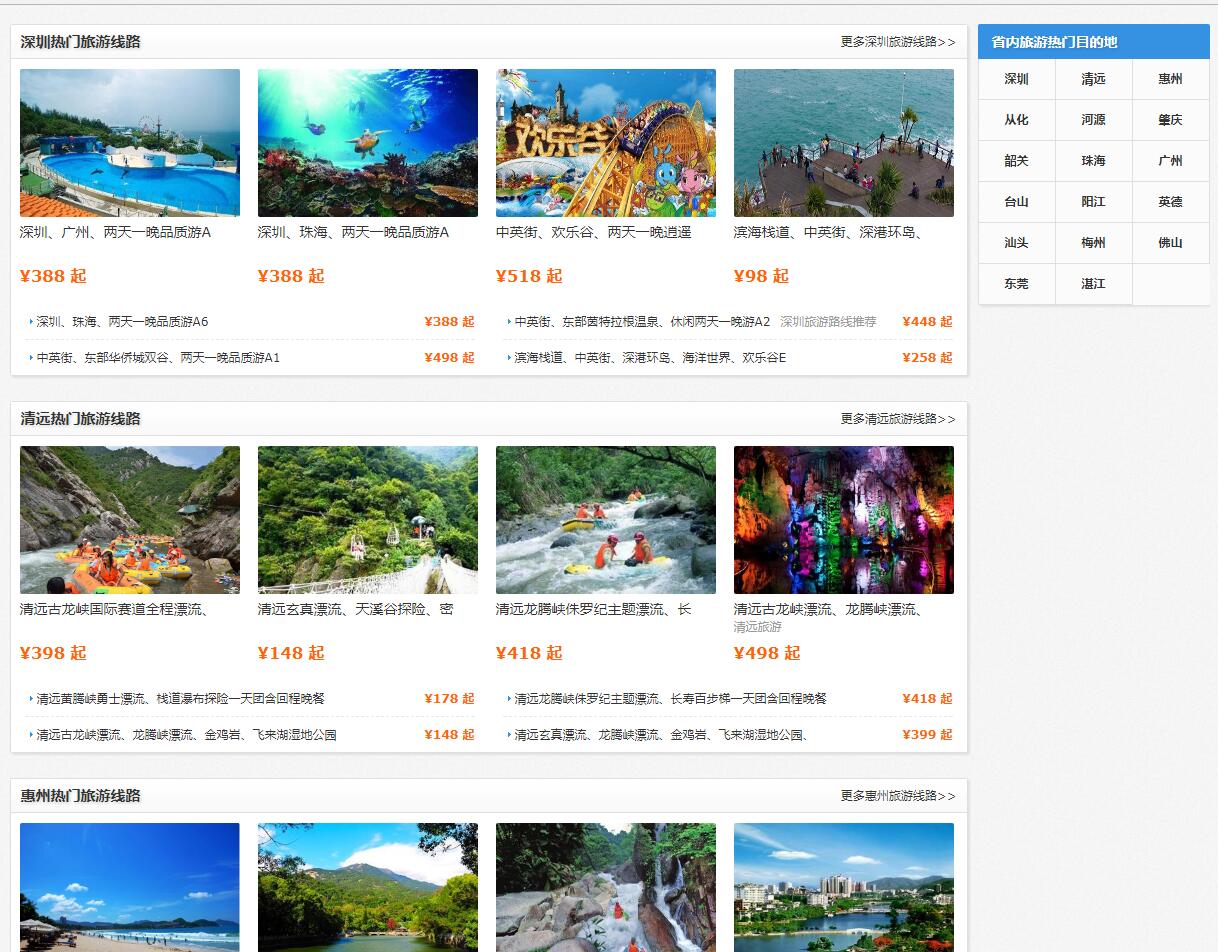Screen dimensions: 1218x952
Task: Click the 清远旅游 tag link
Action: pos(755,630)
